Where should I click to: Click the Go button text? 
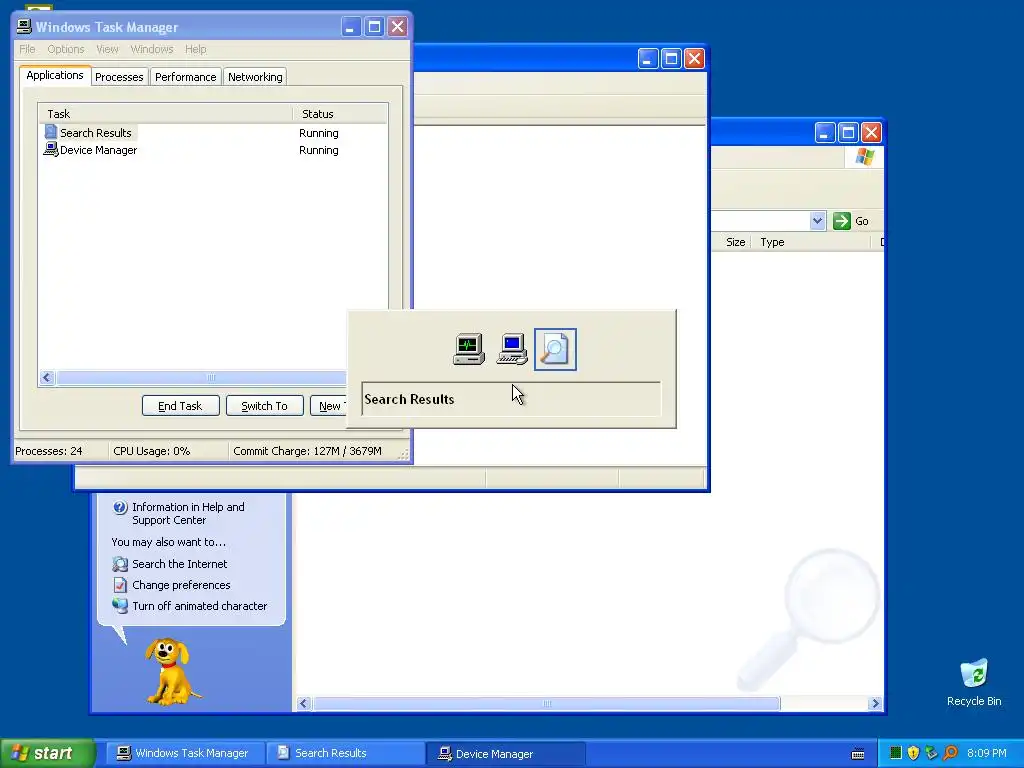(x=861, y=221)
